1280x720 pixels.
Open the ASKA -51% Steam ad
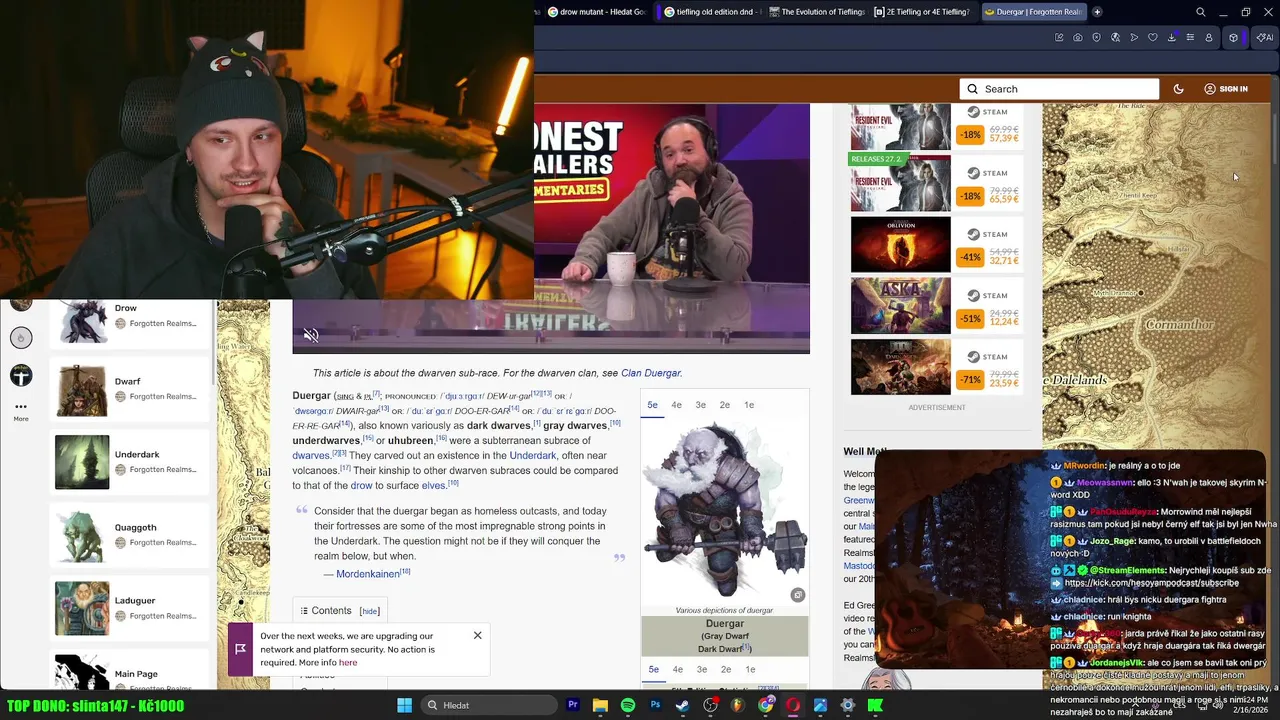tap(936, 306)
